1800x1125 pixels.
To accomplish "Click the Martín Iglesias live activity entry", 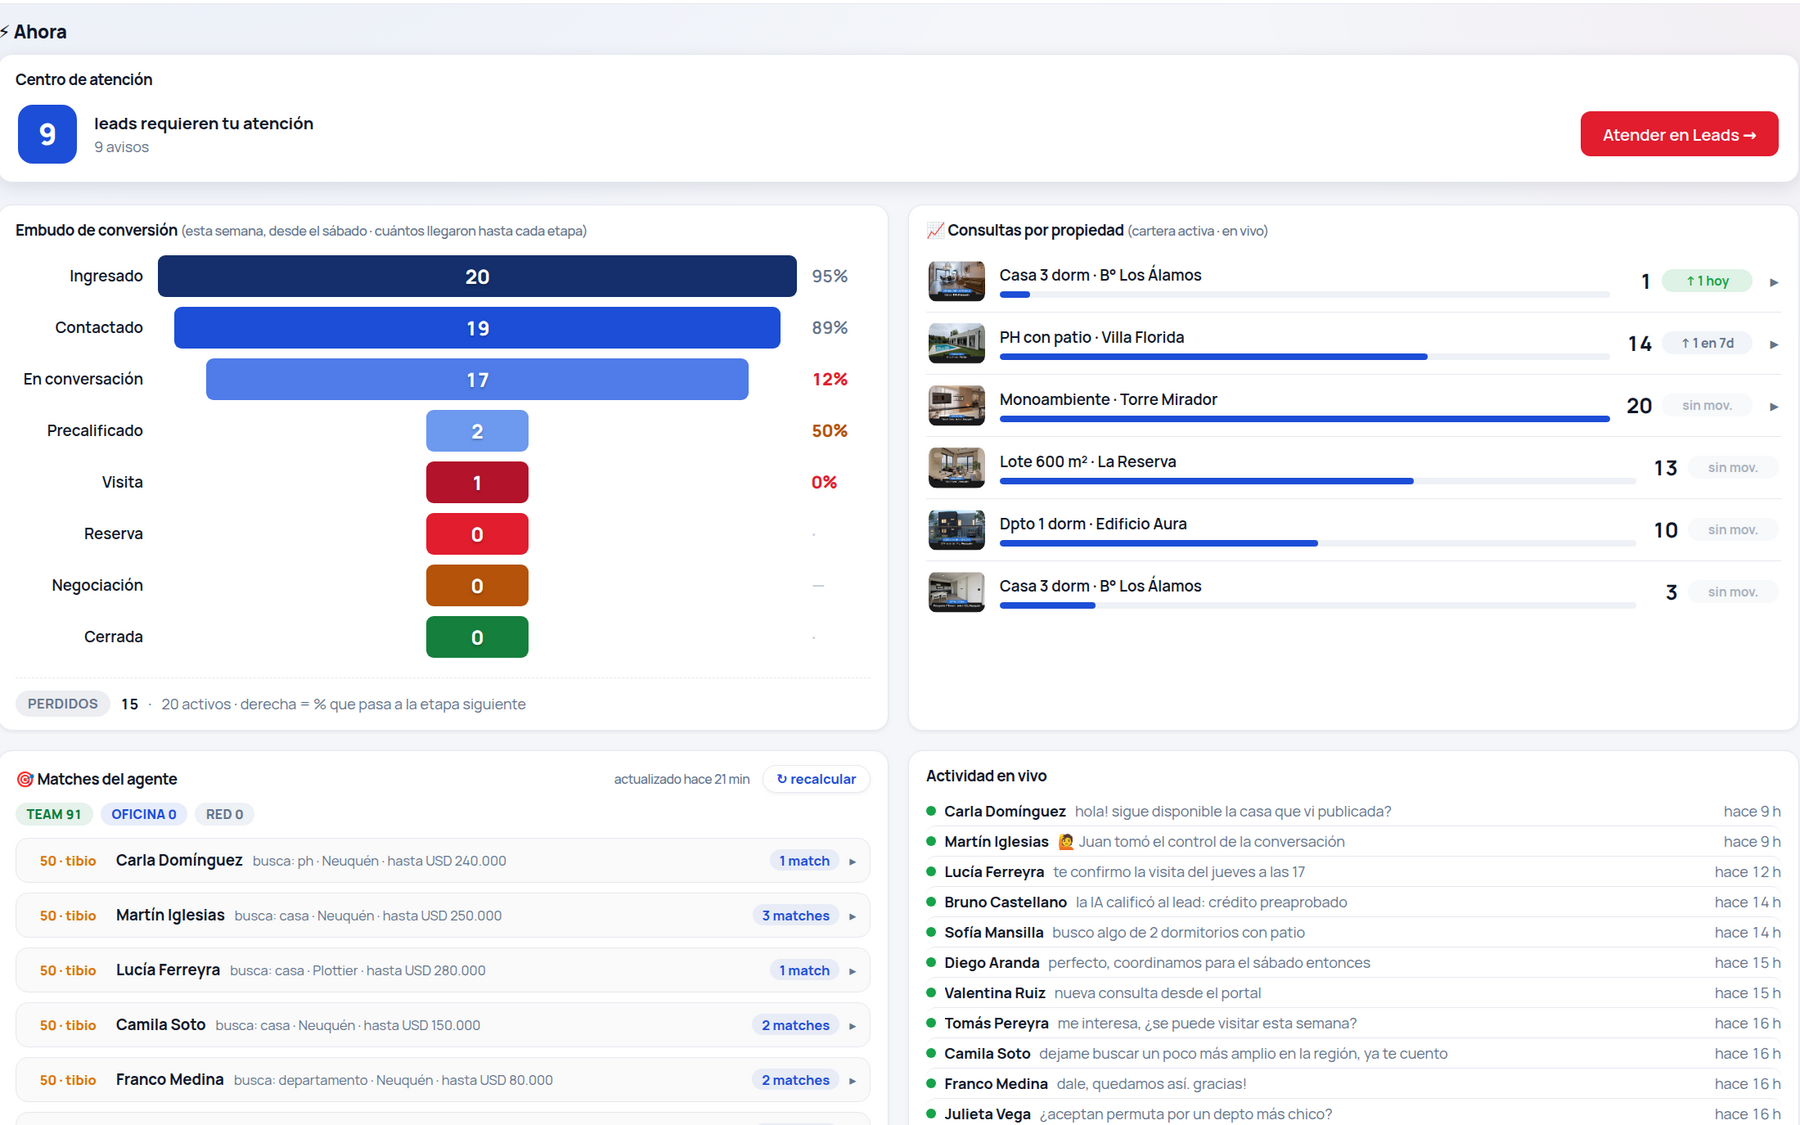I will (x=1353, y=842).
